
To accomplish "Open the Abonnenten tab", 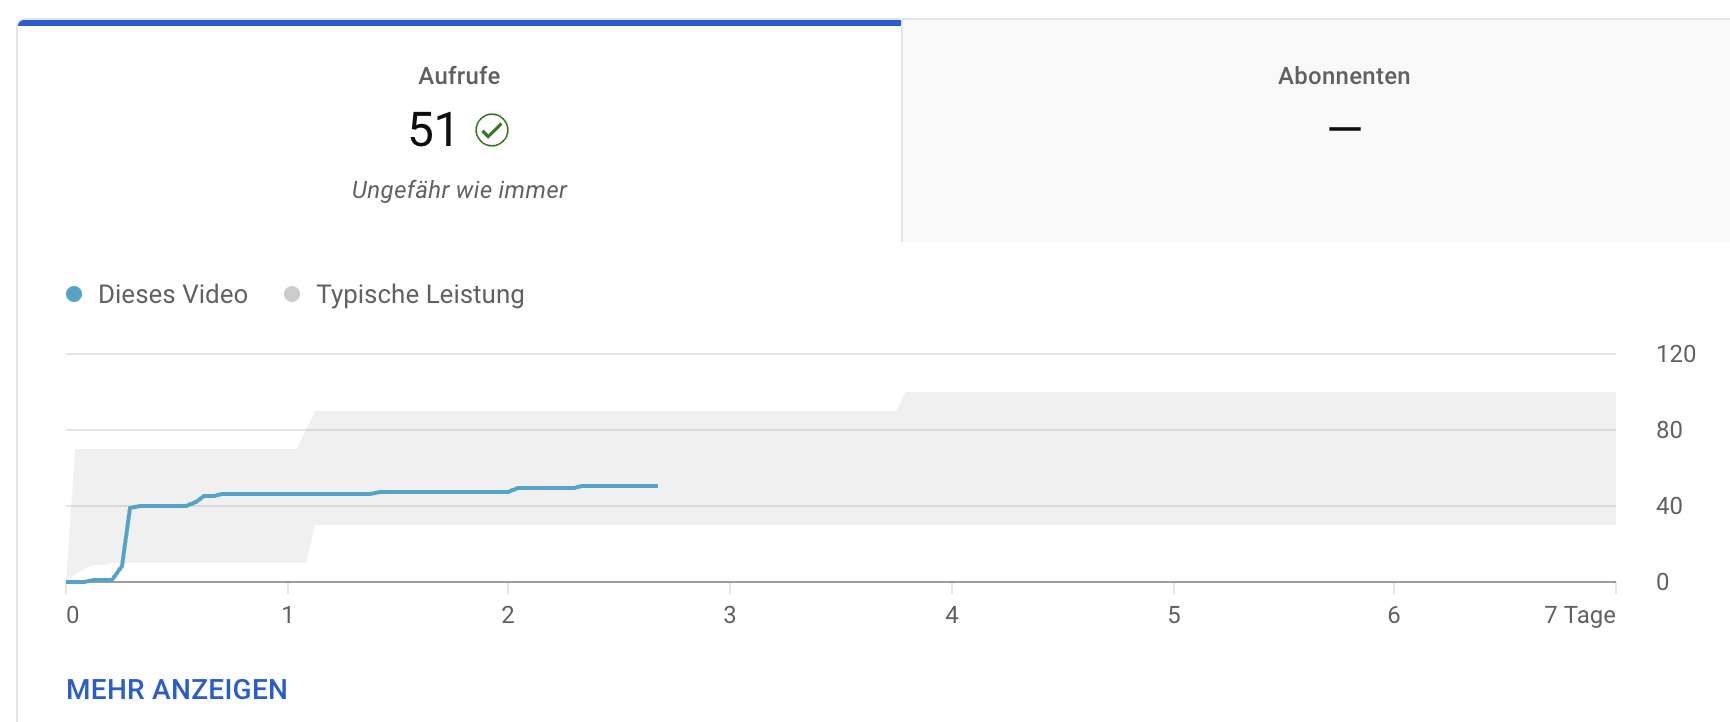I will coord(1343,76).
